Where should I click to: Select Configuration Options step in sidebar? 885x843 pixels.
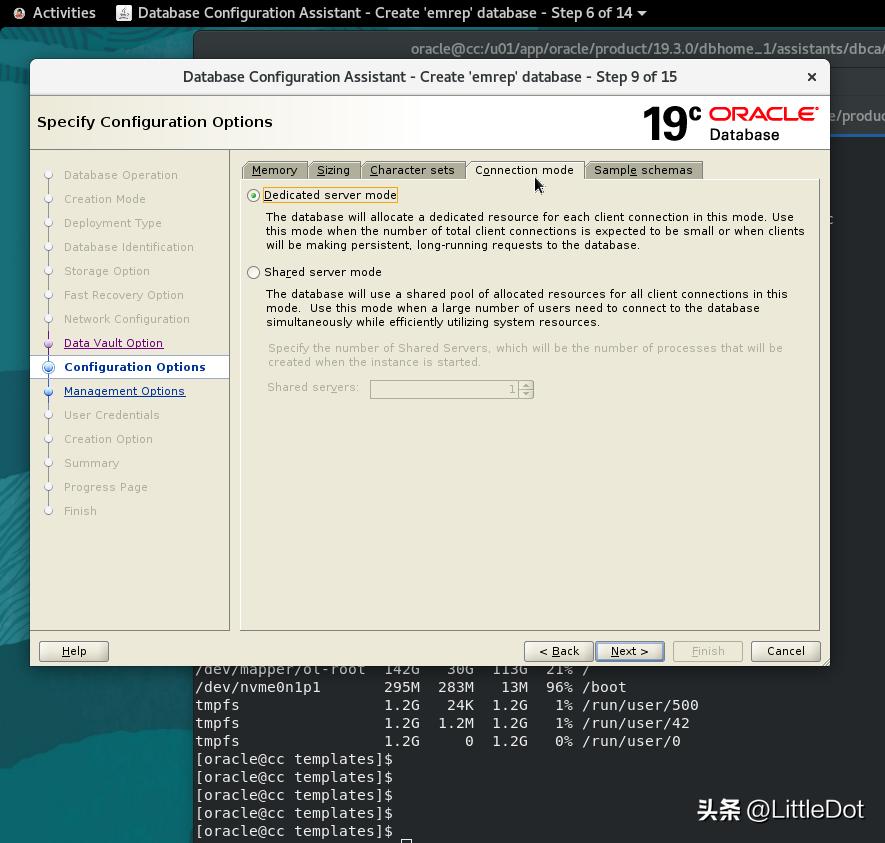135,367
